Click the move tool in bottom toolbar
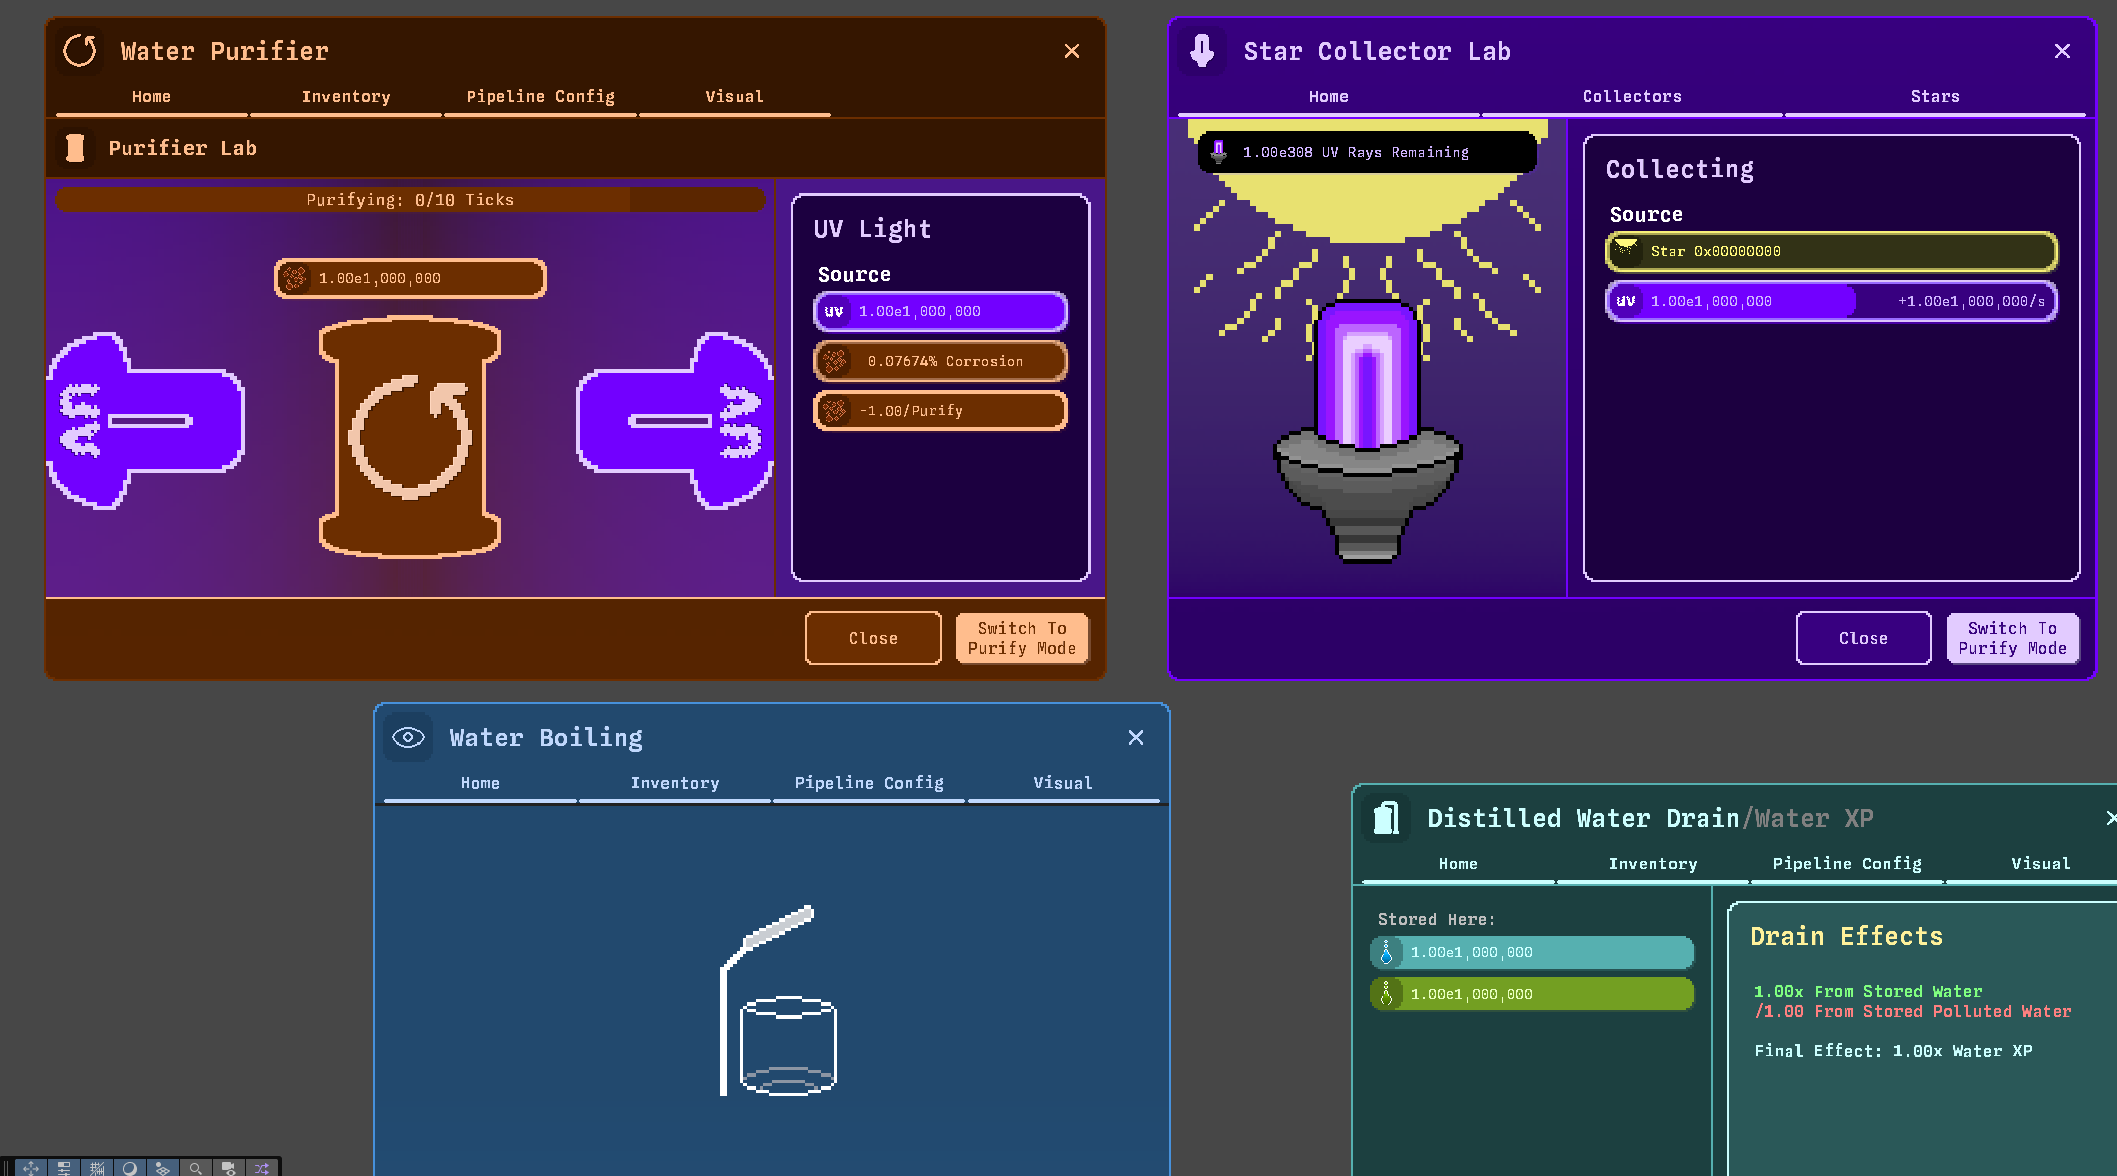Screen dimensions: 2117x1176 pos(31,1168)
